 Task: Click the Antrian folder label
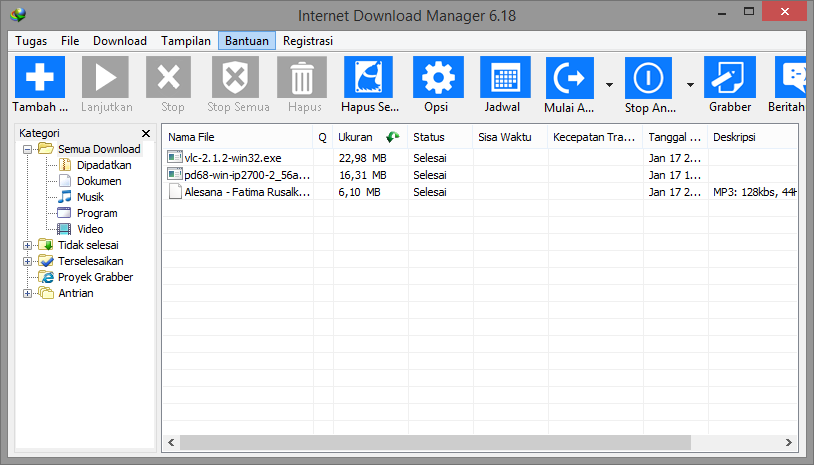[x=76, y=293]
